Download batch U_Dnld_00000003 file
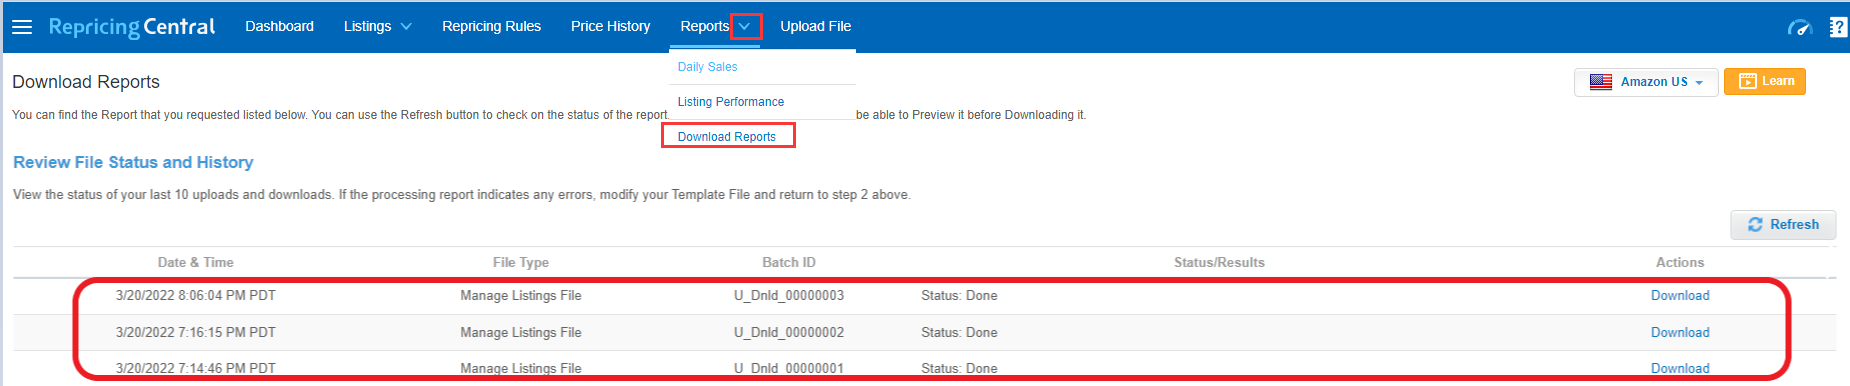Screen dimensions: 1850x386 tap(1680, 296)
